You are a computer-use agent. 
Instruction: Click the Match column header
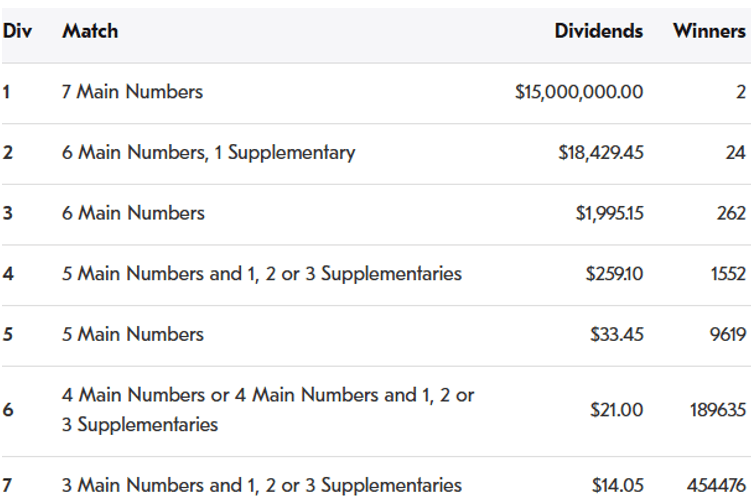tap(90, 31)
